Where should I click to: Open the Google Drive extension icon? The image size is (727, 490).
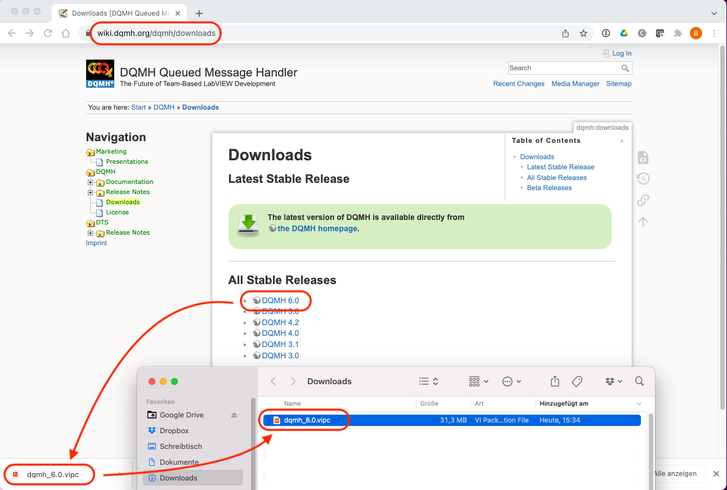tap(624, 33)
